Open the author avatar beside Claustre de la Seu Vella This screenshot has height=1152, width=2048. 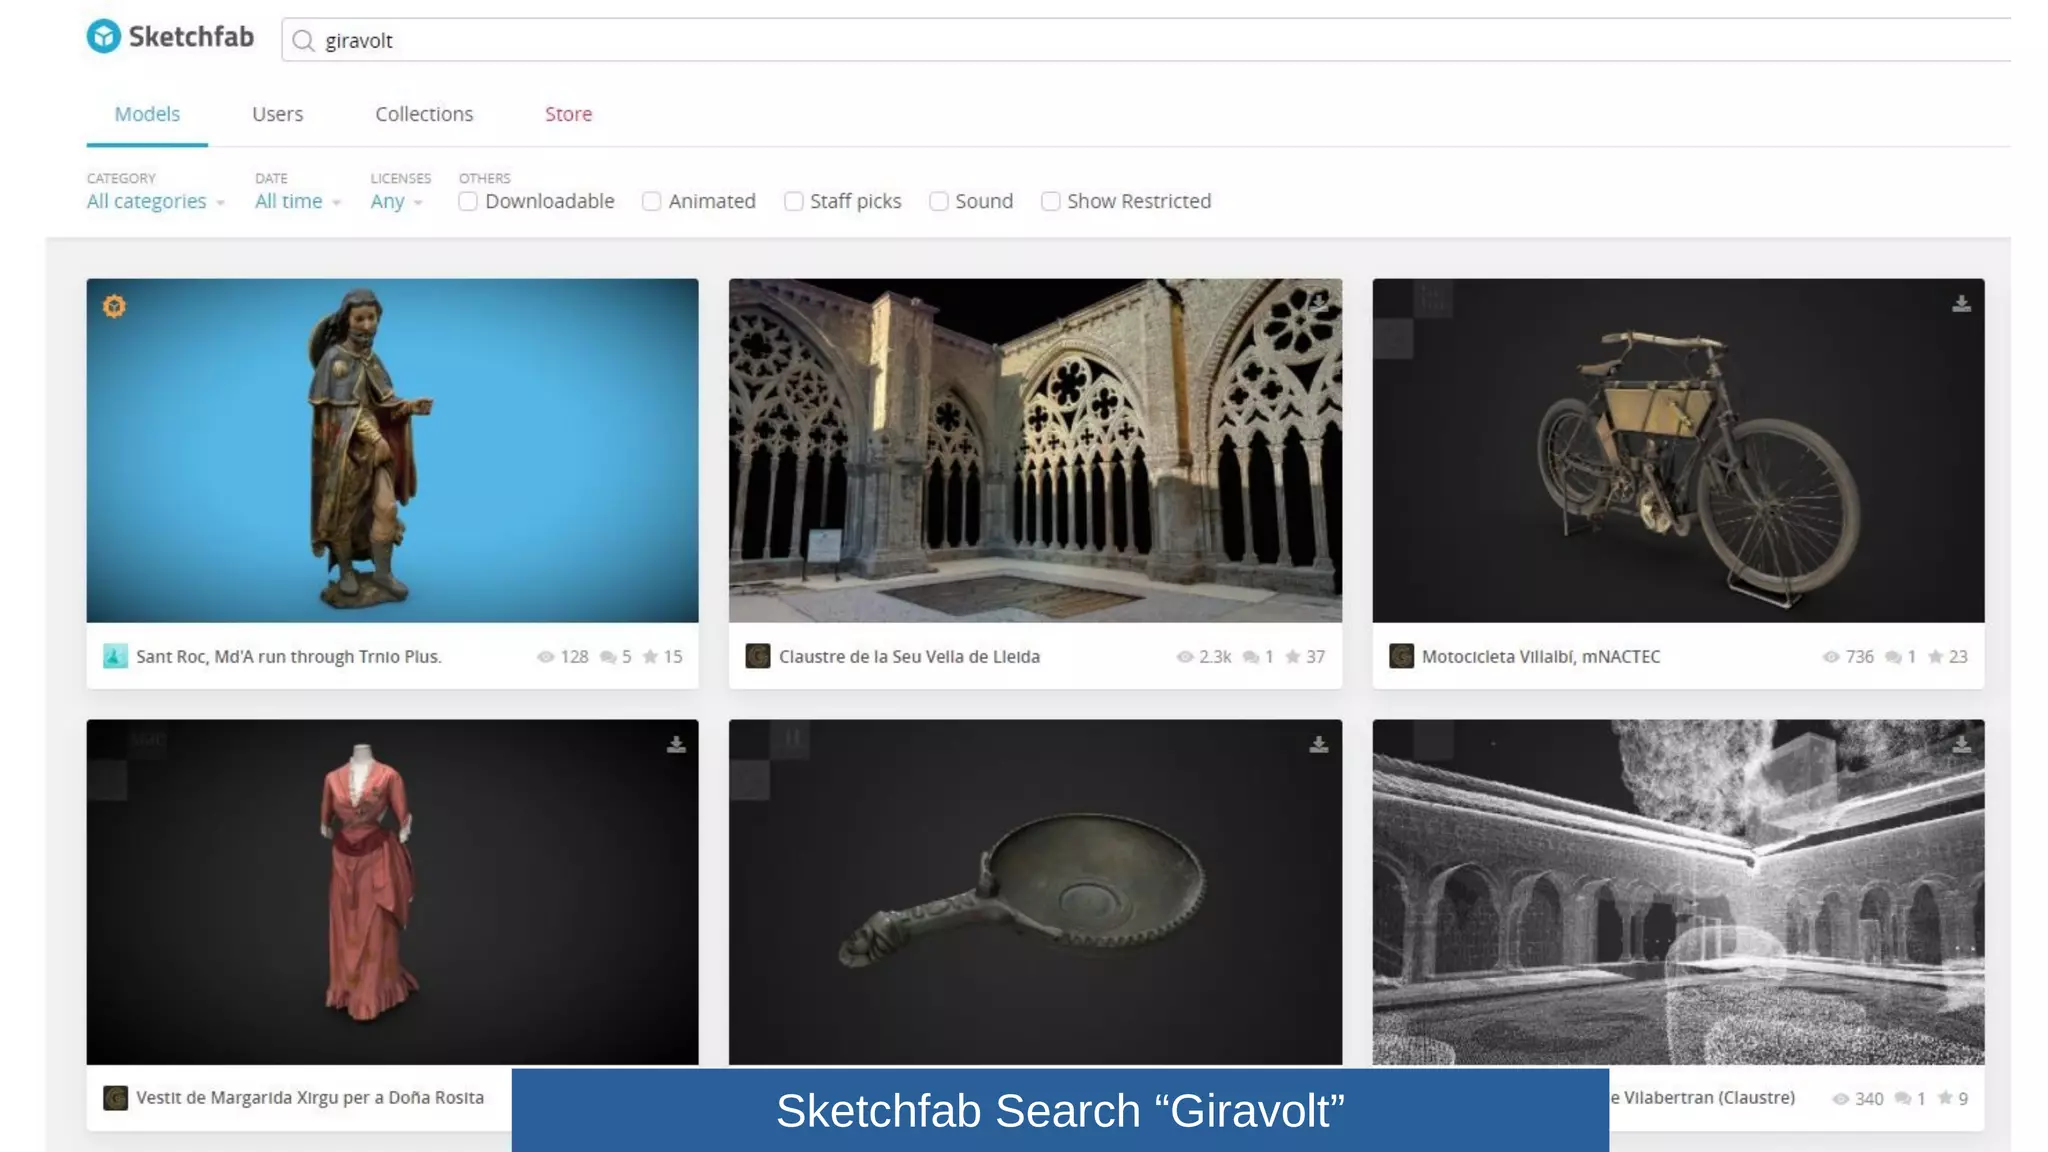tap(758, 657)
